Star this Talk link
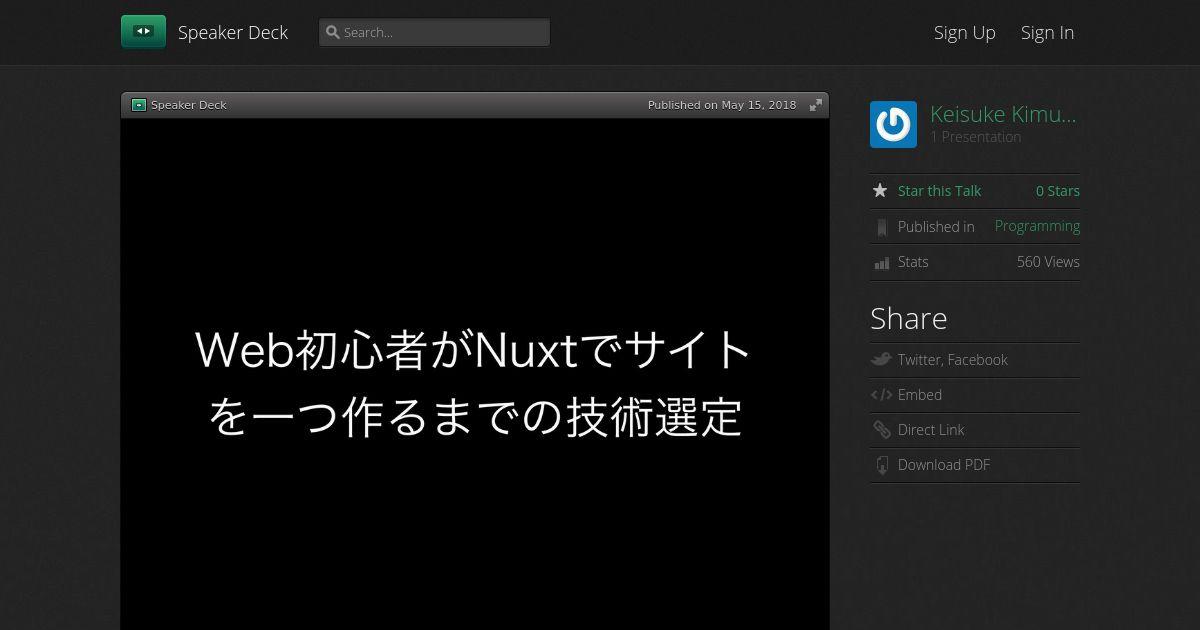The image size is (1200, 630). 939,191
